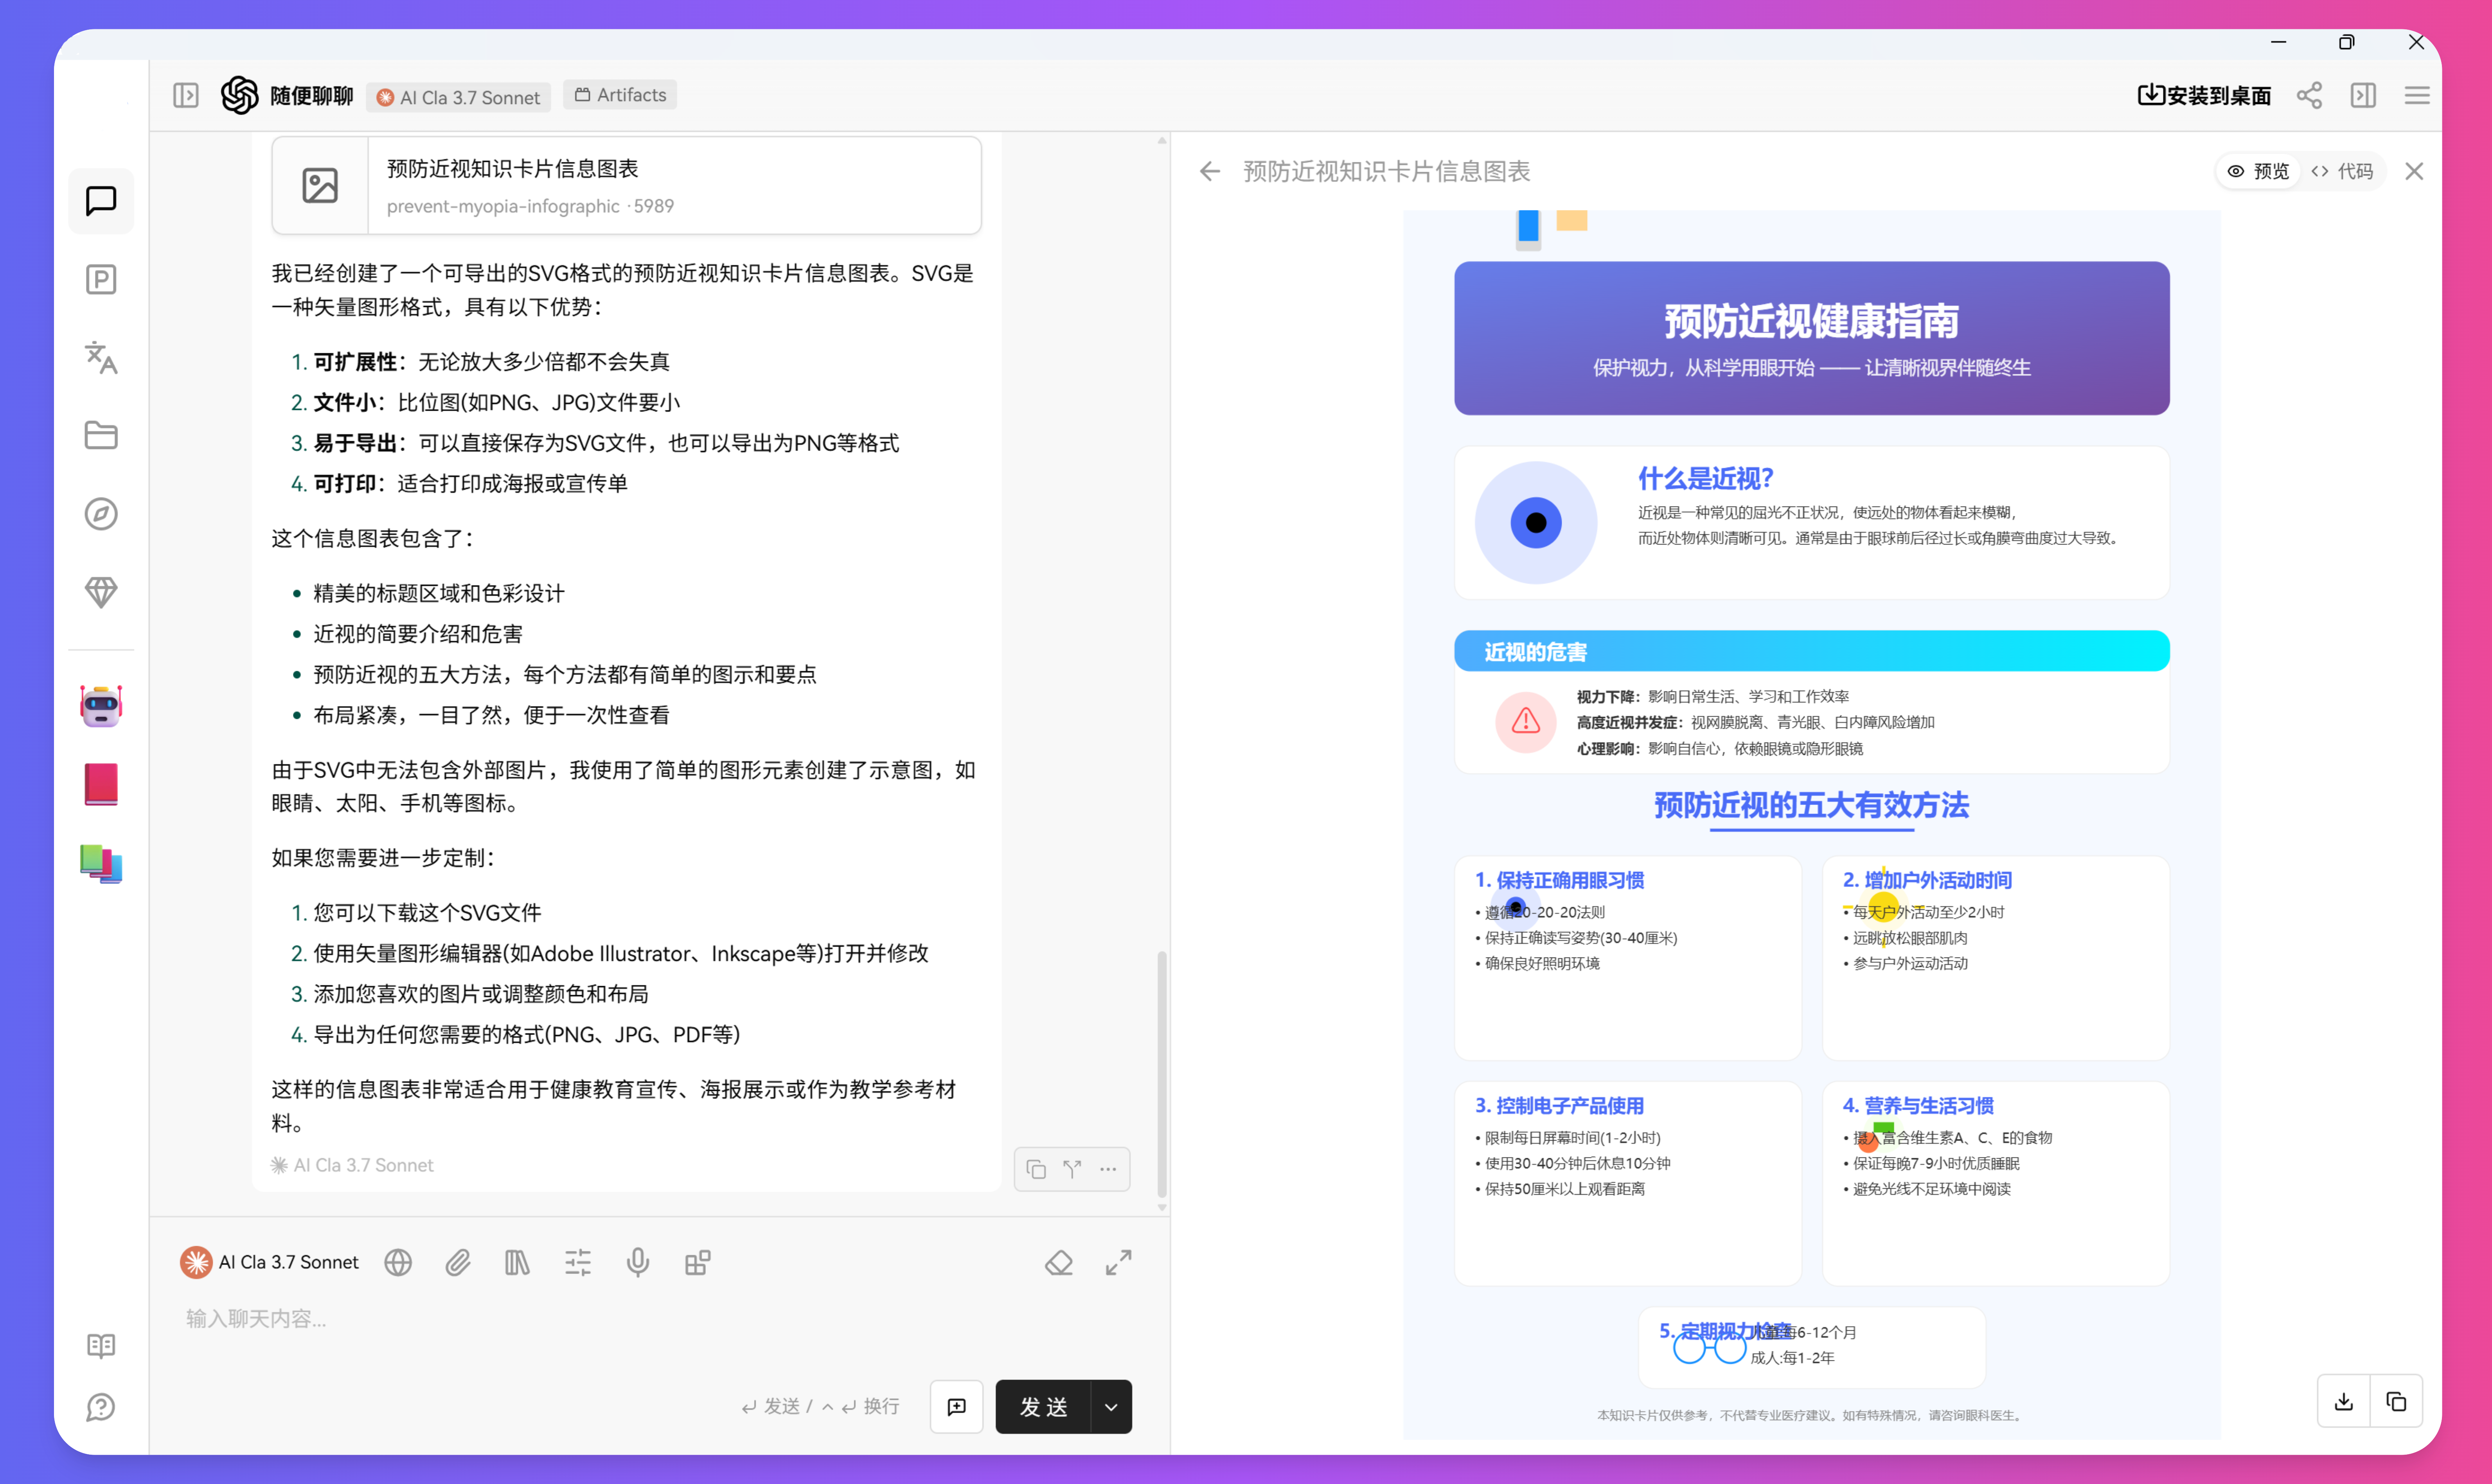Switch to the 代码 code tab
The width and height of the screenshot is (2492, 1484).
click(x=2342, y=171)
